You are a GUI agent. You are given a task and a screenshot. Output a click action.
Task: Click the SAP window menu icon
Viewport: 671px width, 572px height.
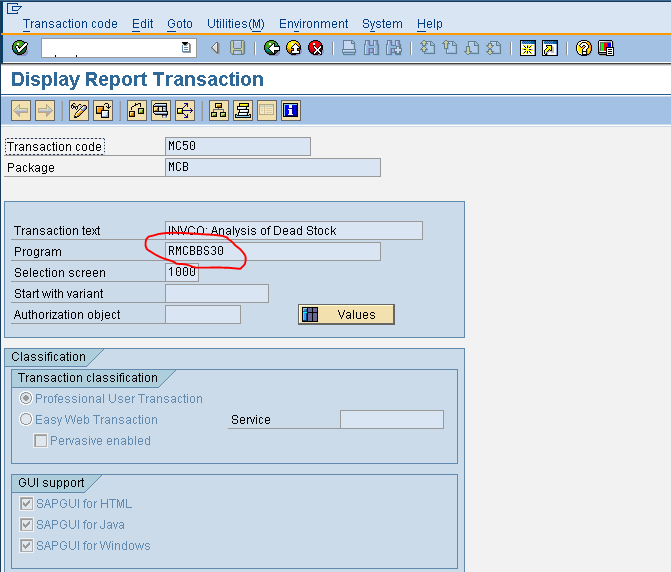pos(14,8)
